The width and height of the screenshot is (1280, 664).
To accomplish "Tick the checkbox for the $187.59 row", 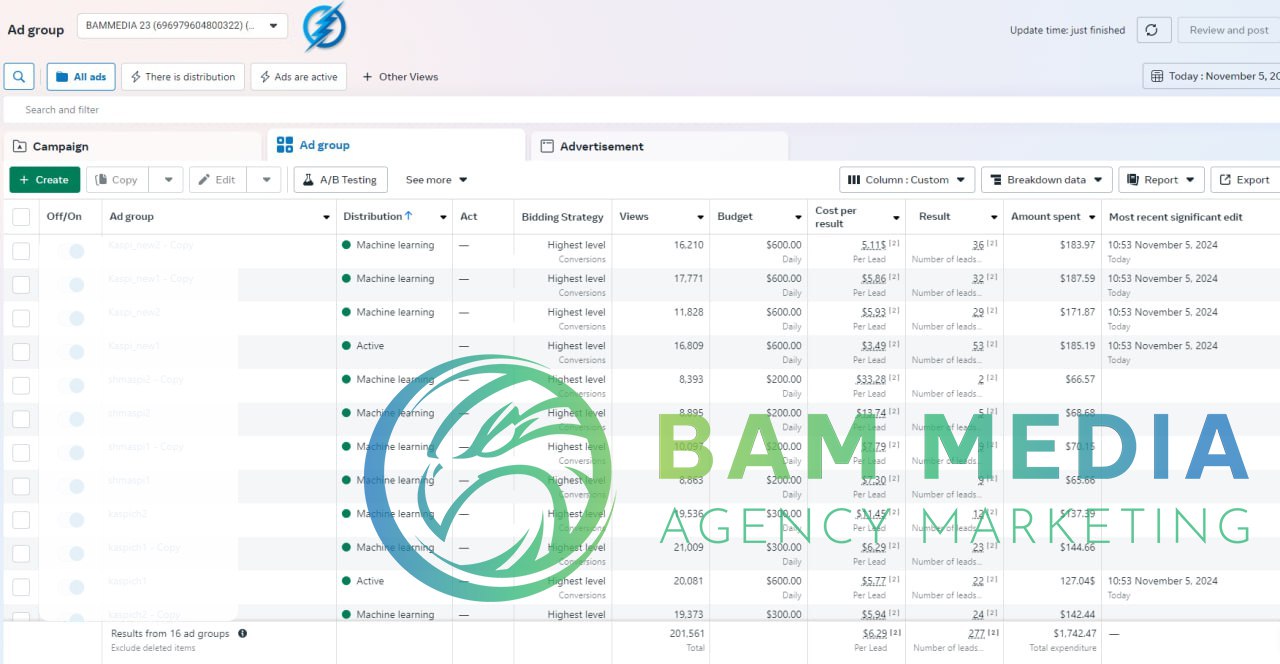I will coord(21,284).
